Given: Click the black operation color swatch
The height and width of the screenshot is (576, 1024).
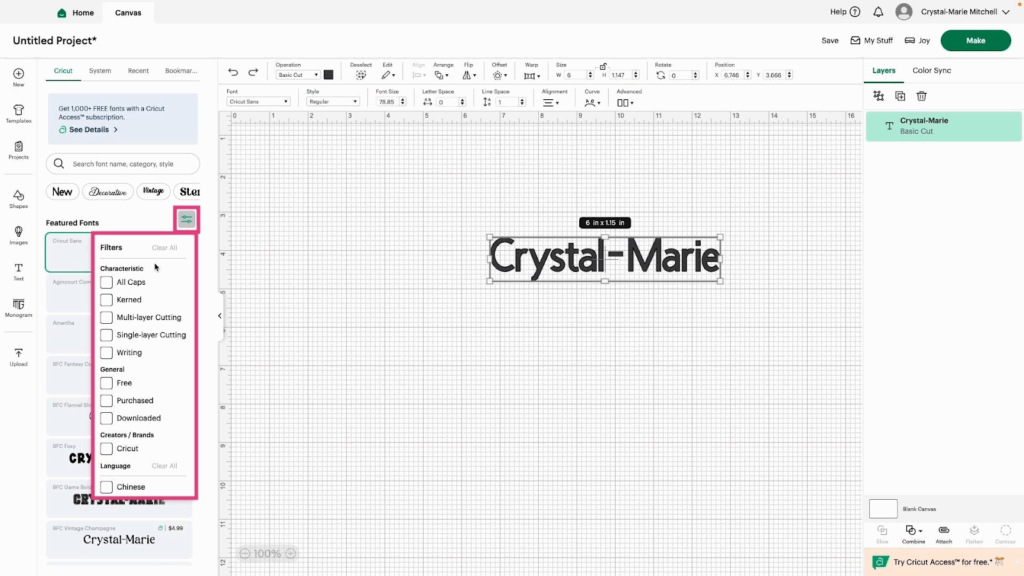Looking at the screenshot, I should point(328,75).
